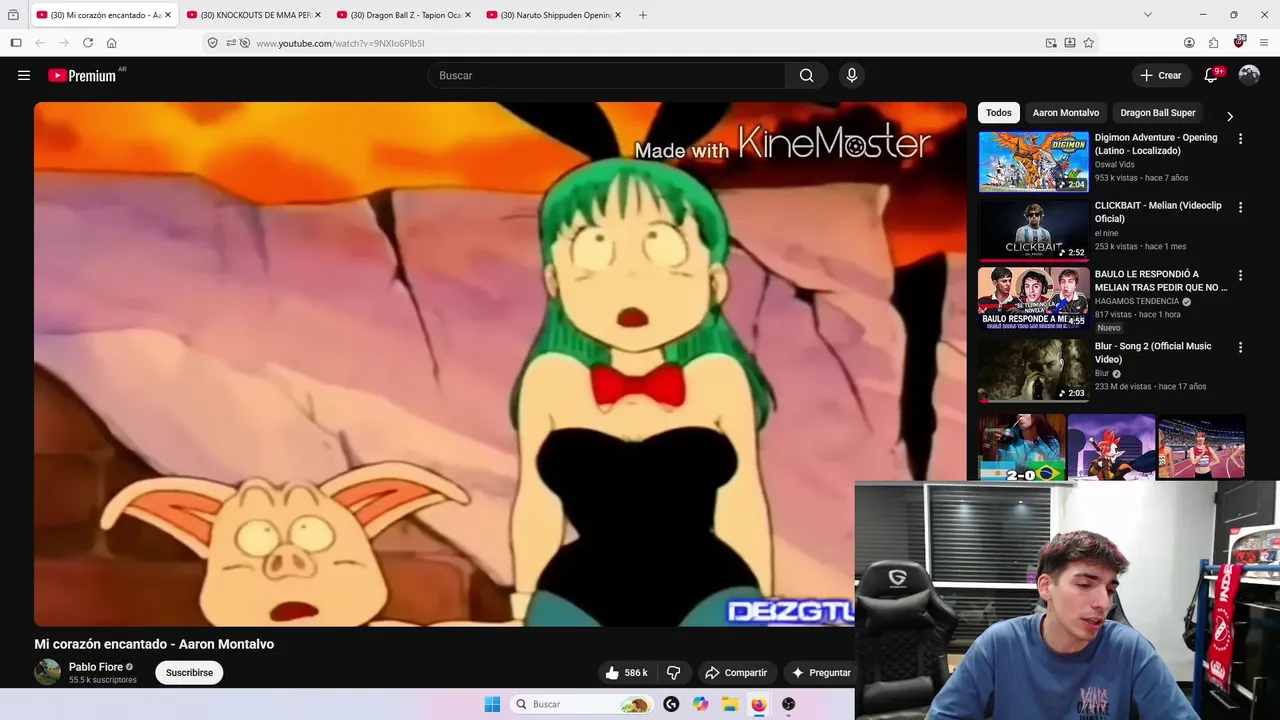The height and width of the screenshot is (720, 1280).
Task: Open File Explorer from the taskbar
Action: coord(730,704)
